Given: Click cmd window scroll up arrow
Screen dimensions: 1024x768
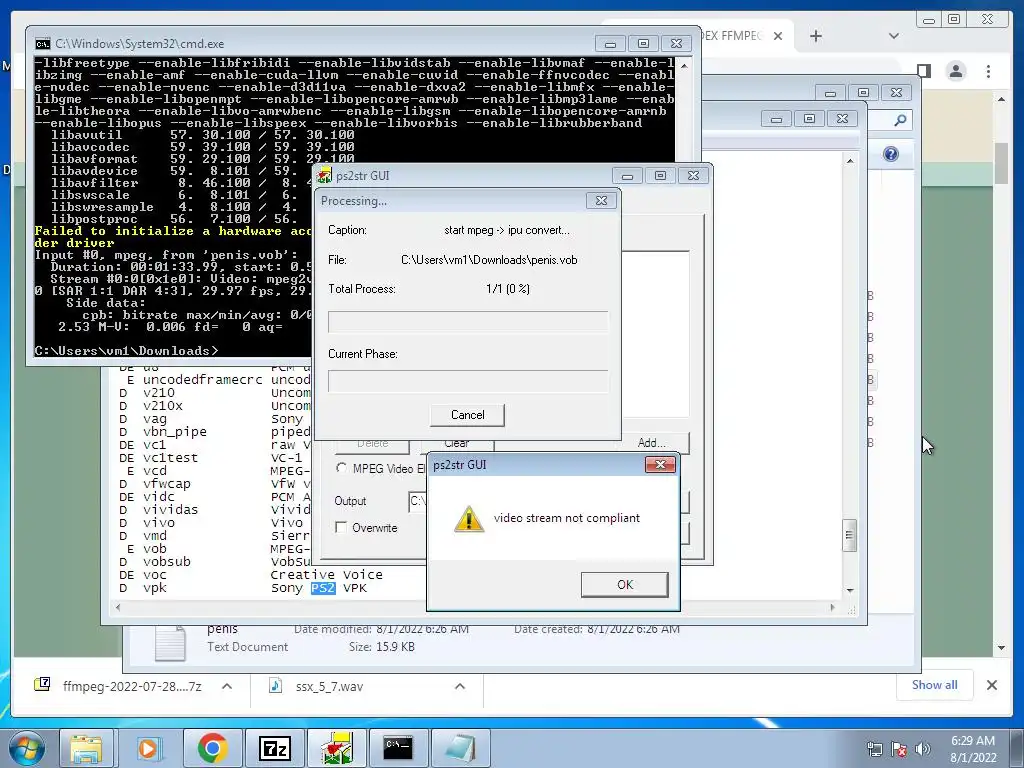Looking at the screenshot, I should click(684, 65).
